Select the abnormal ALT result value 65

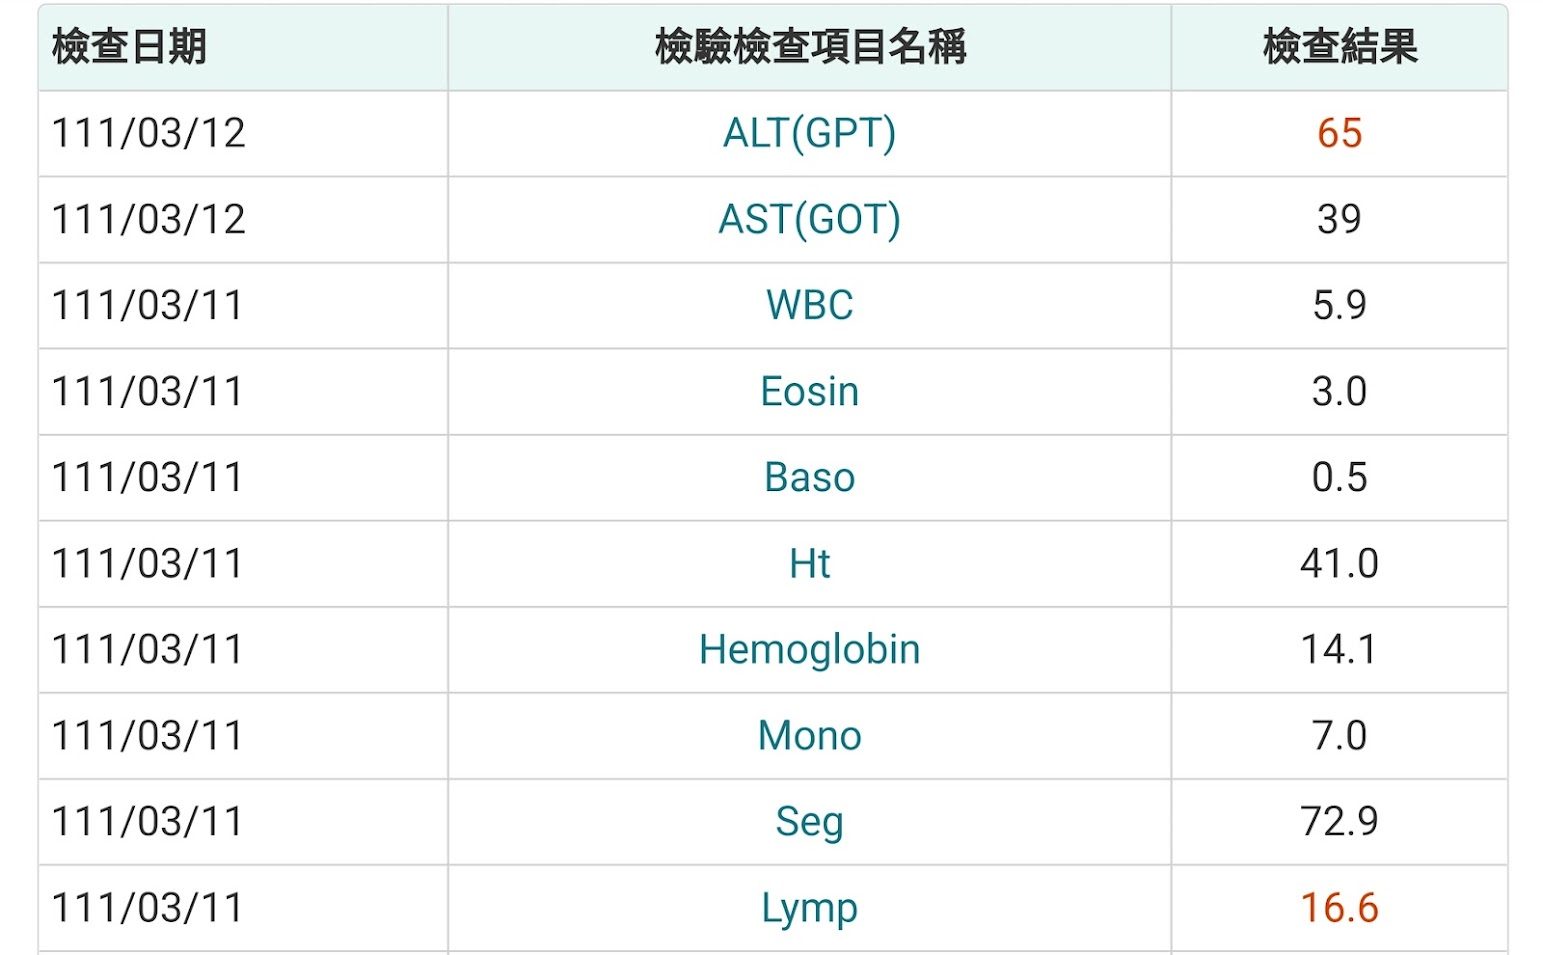[1339, 133]
